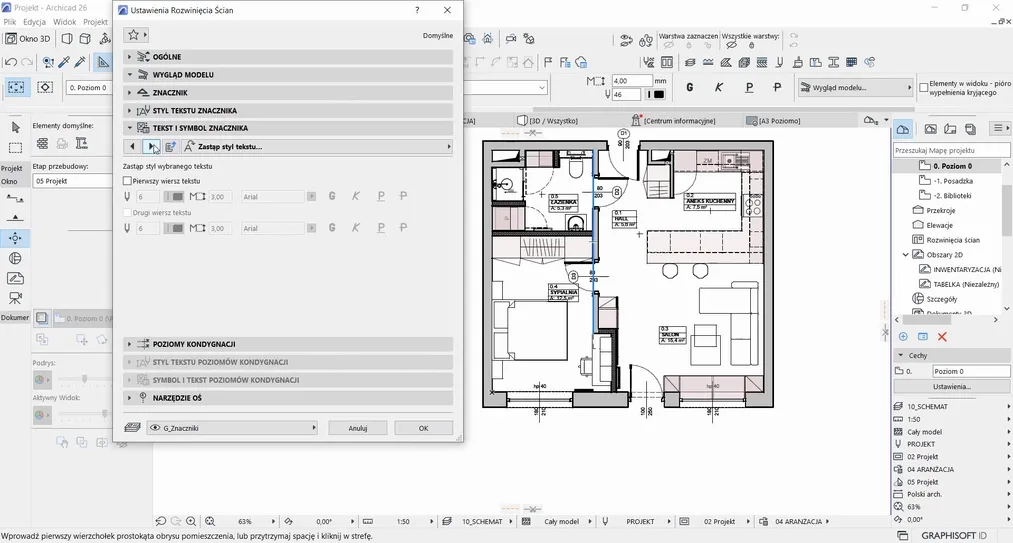Toggle Bold text G icon in info box
Image resolution: width=1013 pixels, height=543 pixels.
[x=690, y=88]
